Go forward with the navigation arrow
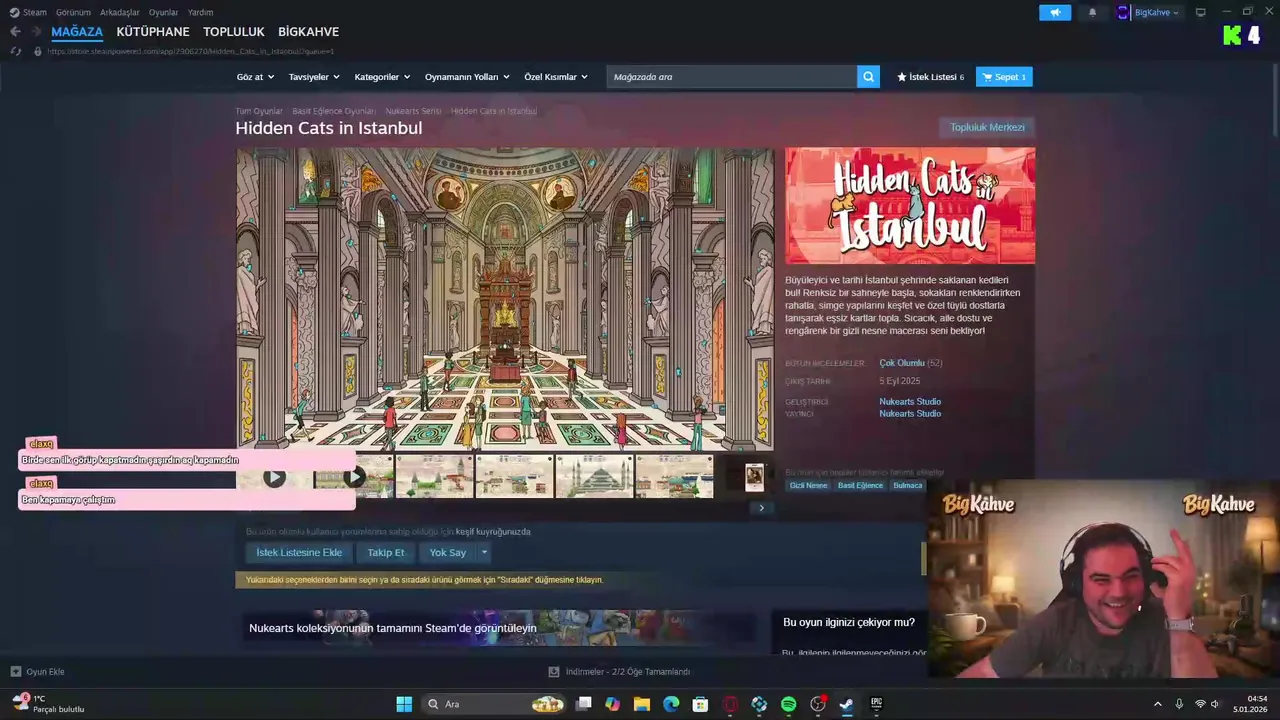The image size is (1280, 720). point(38,32)
